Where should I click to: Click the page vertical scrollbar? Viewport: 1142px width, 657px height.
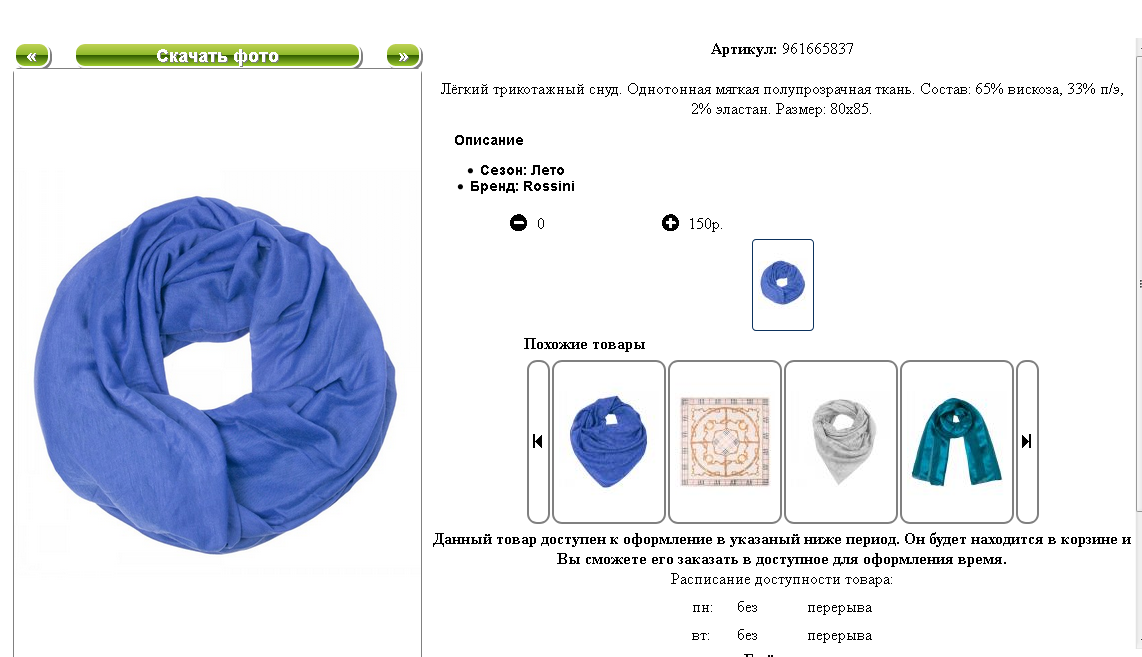pyautogui.click(x=1138, y=342)
